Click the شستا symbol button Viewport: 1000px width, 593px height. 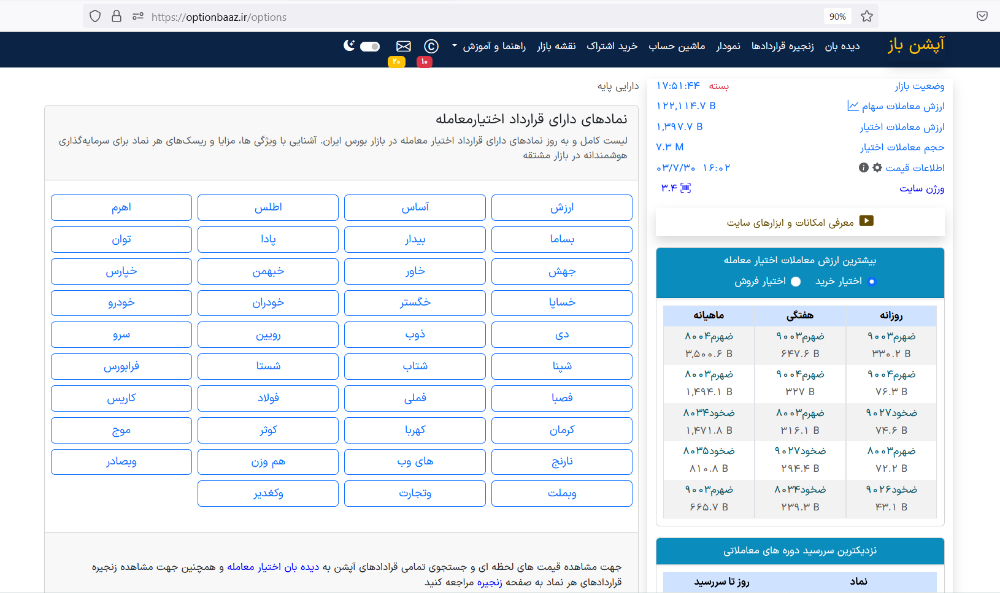tap(268, 366)
